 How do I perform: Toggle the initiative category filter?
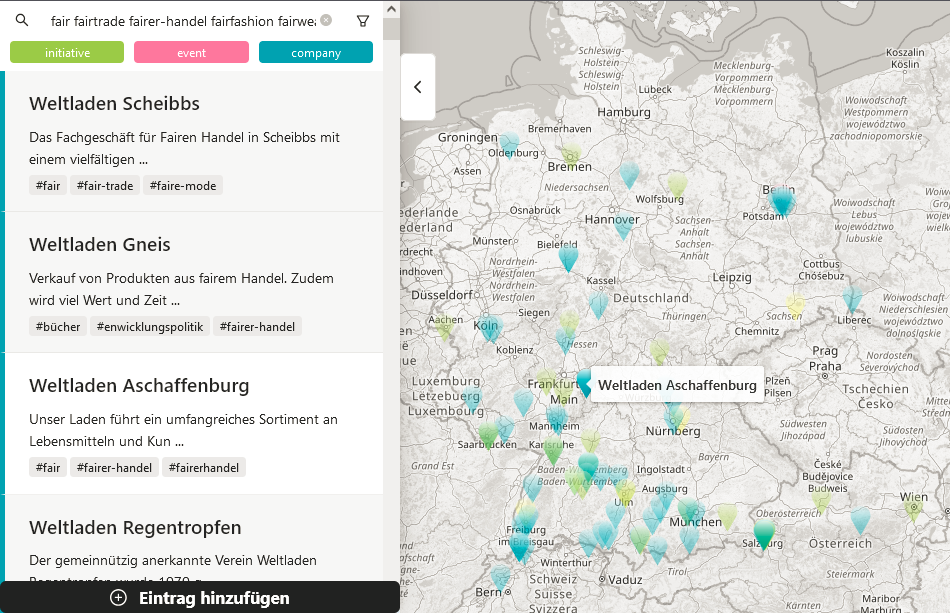pyautogui.click(x=67, y=53)
